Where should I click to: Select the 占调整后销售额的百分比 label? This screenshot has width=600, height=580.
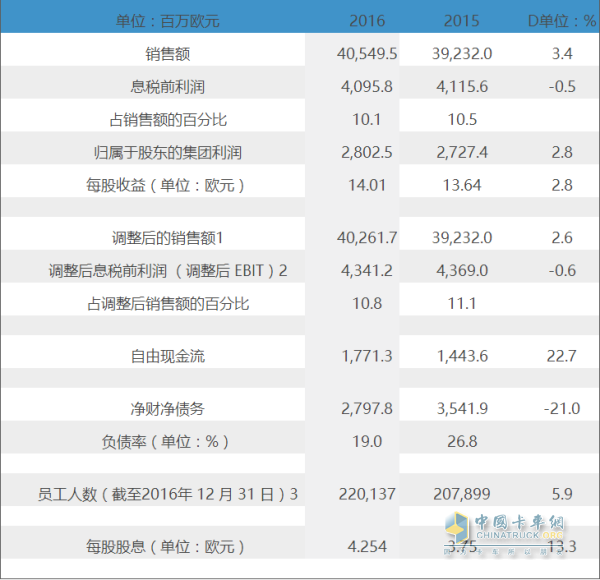[x=168, y=302]
